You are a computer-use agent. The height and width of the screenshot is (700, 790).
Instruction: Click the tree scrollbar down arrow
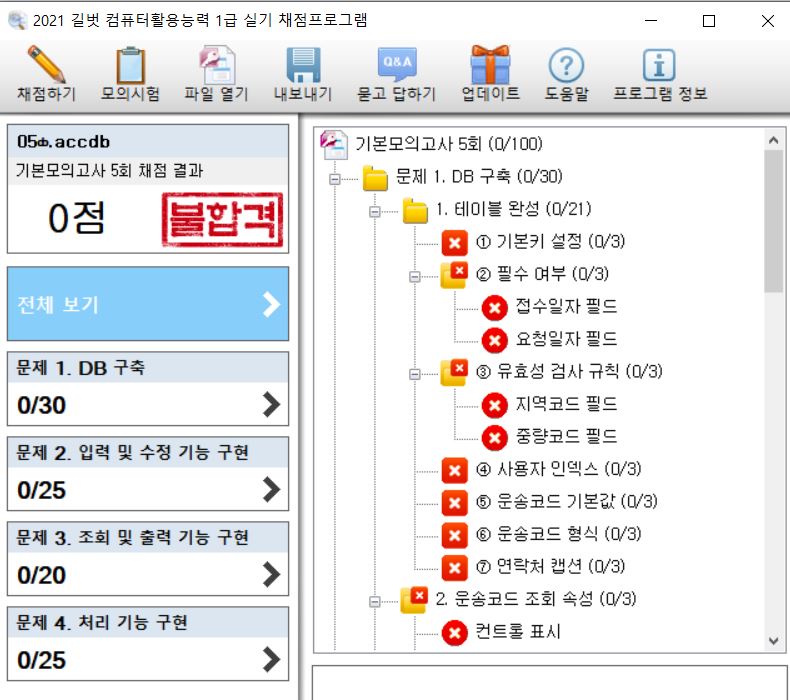pyautogui.click(x=773, y=640)
